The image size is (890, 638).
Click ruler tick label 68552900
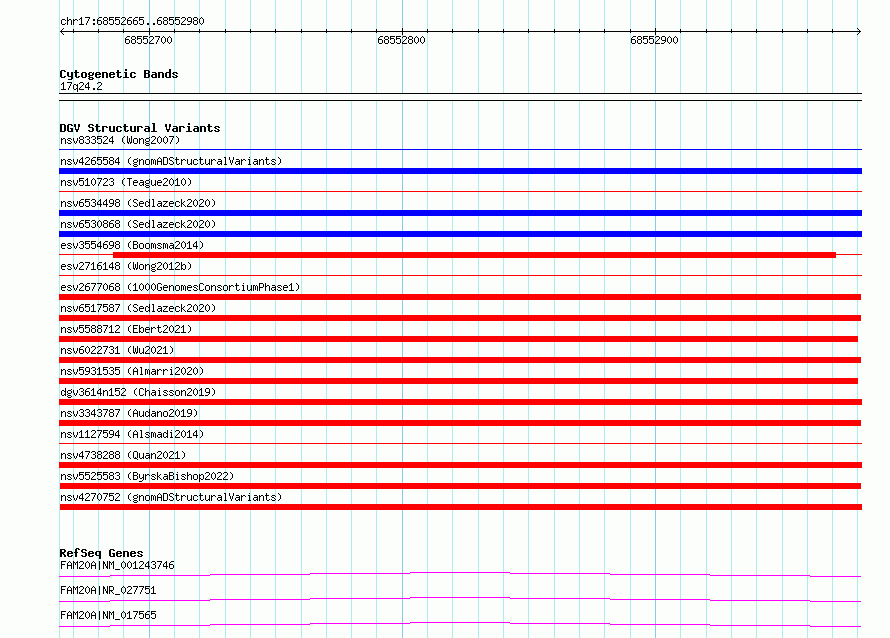[x=654, y=40]
